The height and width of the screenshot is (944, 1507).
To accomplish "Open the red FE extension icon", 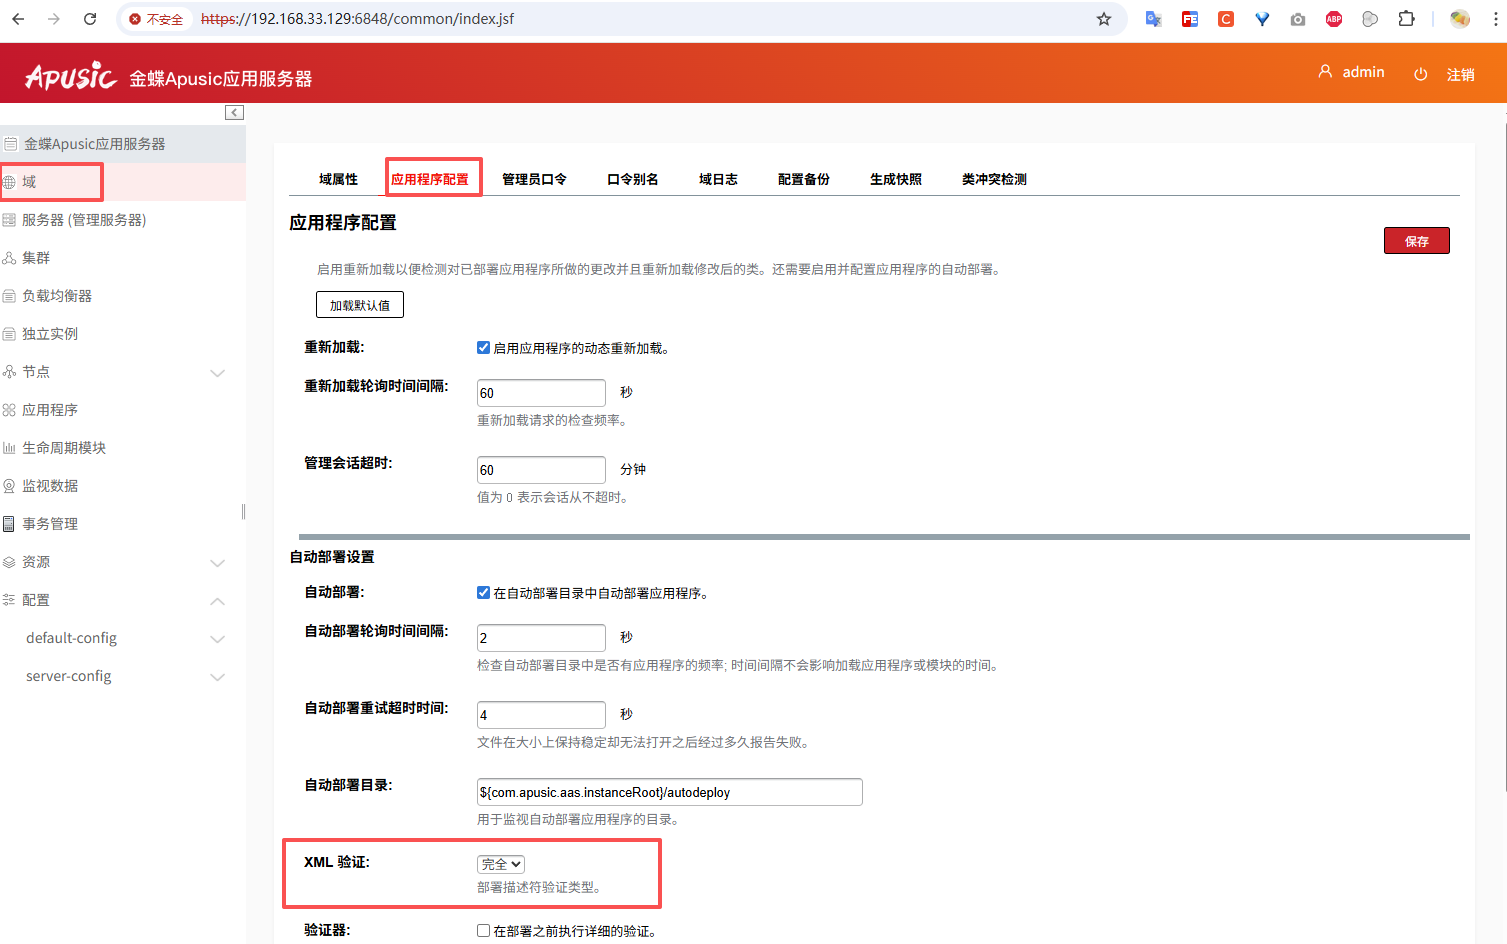I will pyautogui.click(x=1190, y=19).
